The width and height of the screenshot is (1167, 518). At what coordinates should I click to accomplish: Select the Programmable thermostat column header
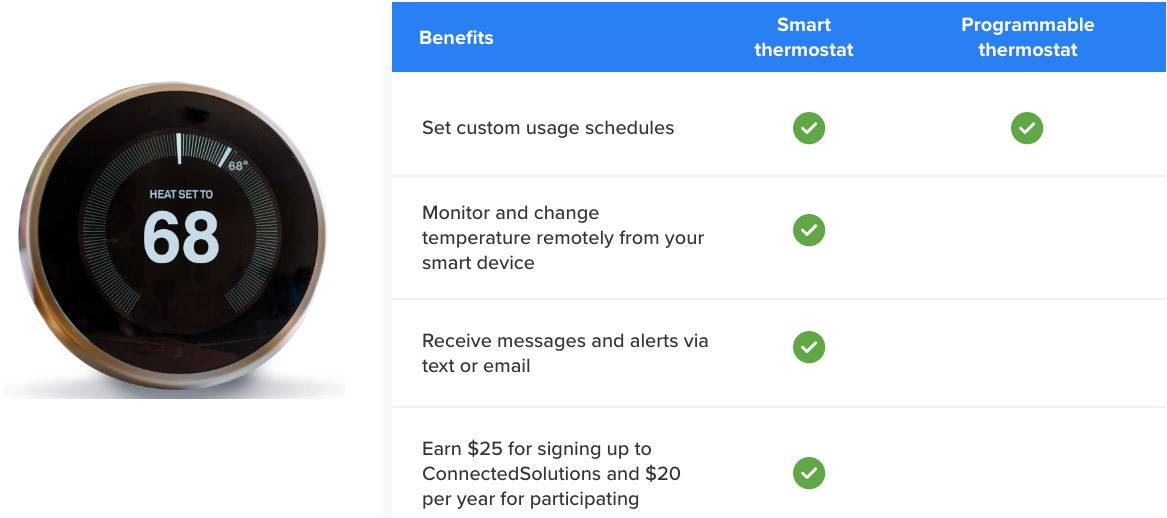point(1028,37)
